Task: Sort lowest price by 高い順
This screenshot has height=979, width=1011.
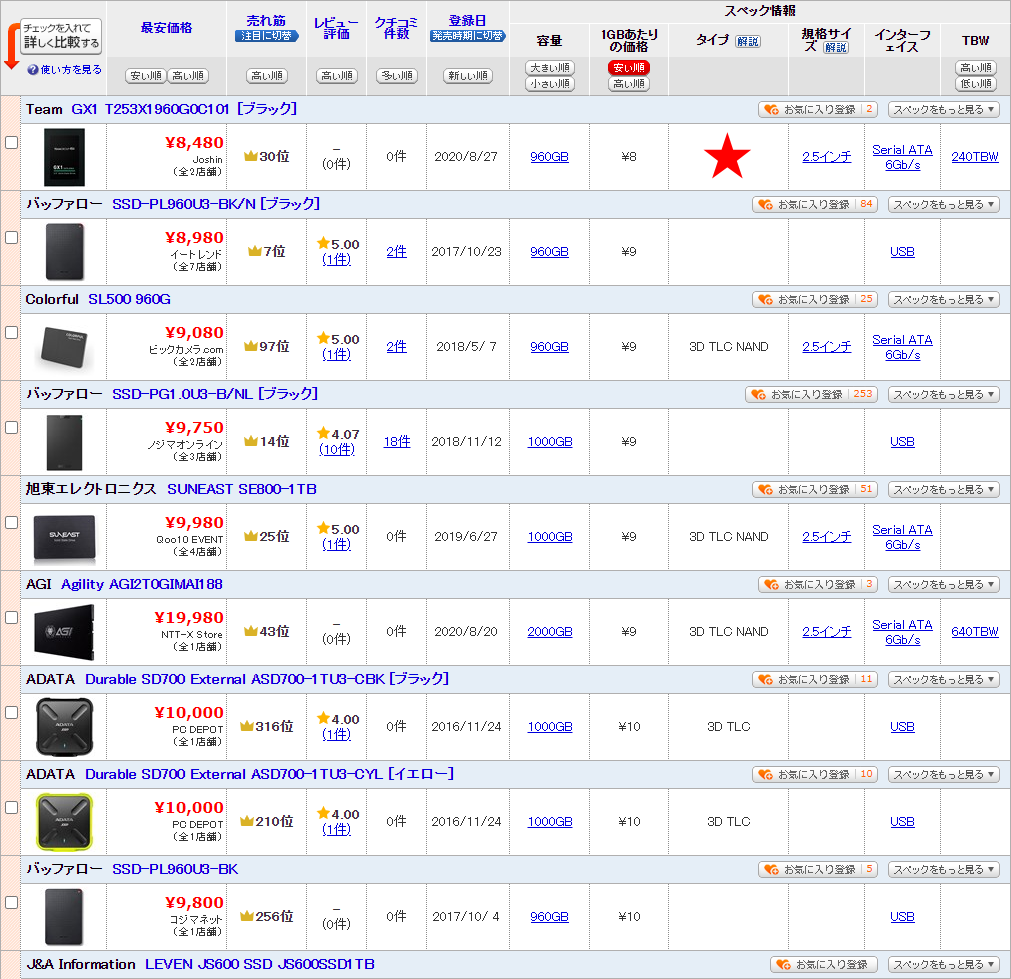Action: [188, 75]
